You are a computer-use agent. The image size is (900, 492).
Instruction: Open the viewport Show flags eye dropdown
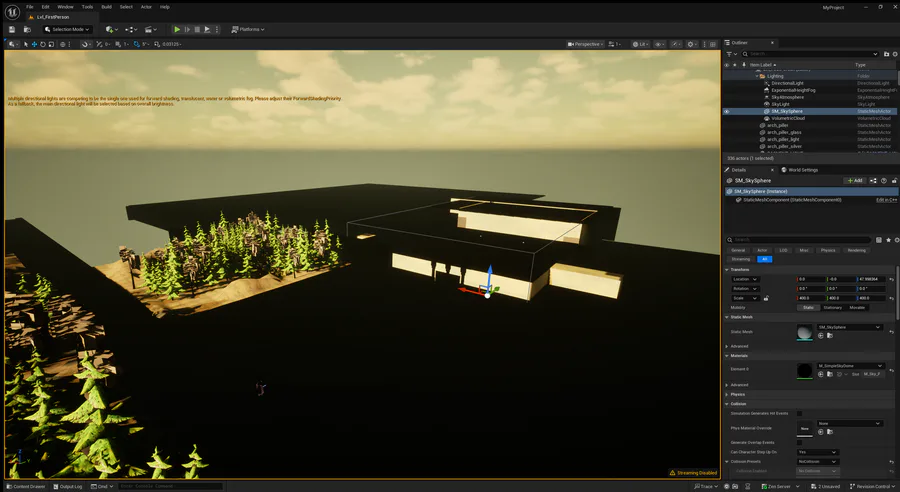660,44
